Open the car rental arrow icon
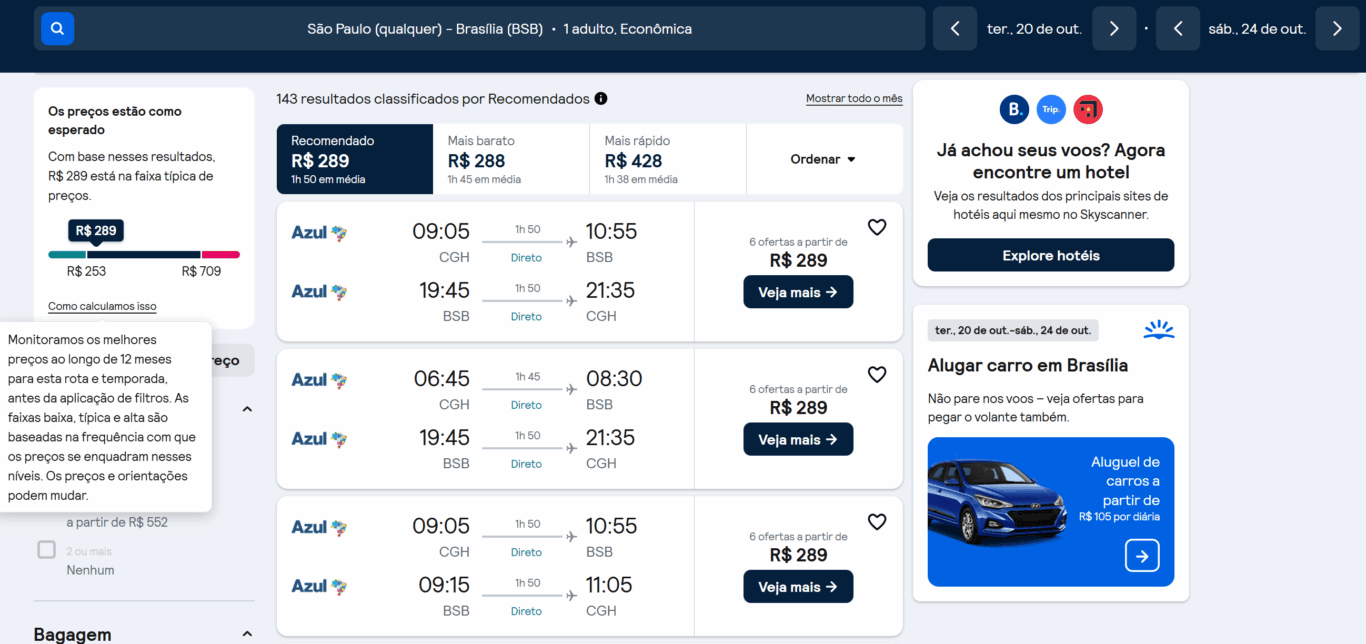 point(1141,555)
